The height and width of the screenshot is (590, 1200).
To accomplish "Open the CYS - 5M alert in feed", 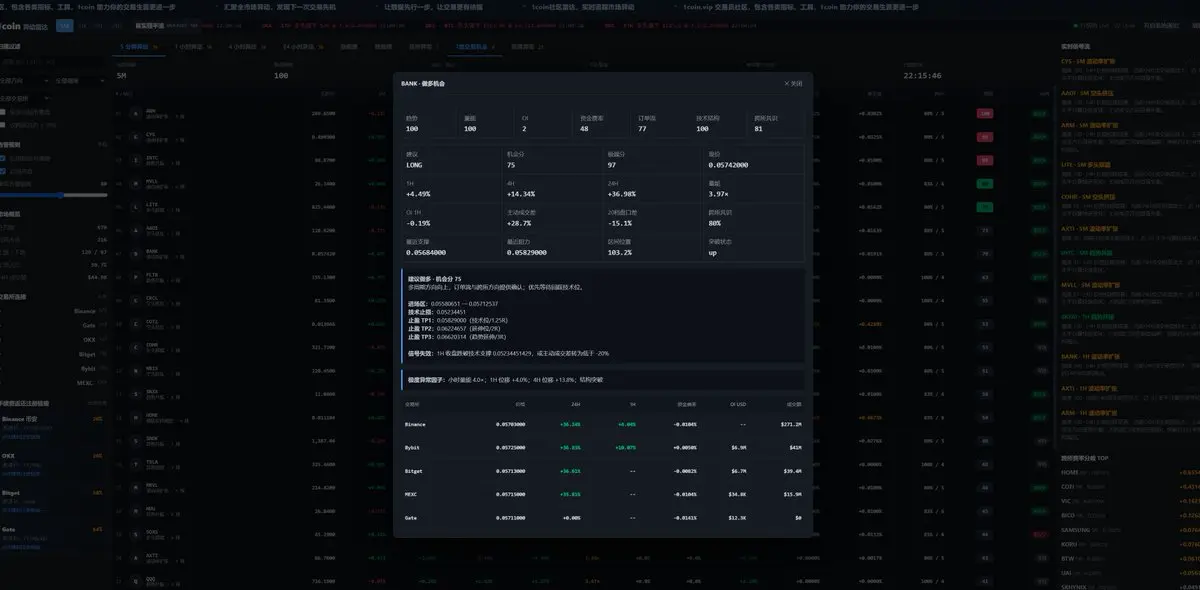I will pos(1086,60).
